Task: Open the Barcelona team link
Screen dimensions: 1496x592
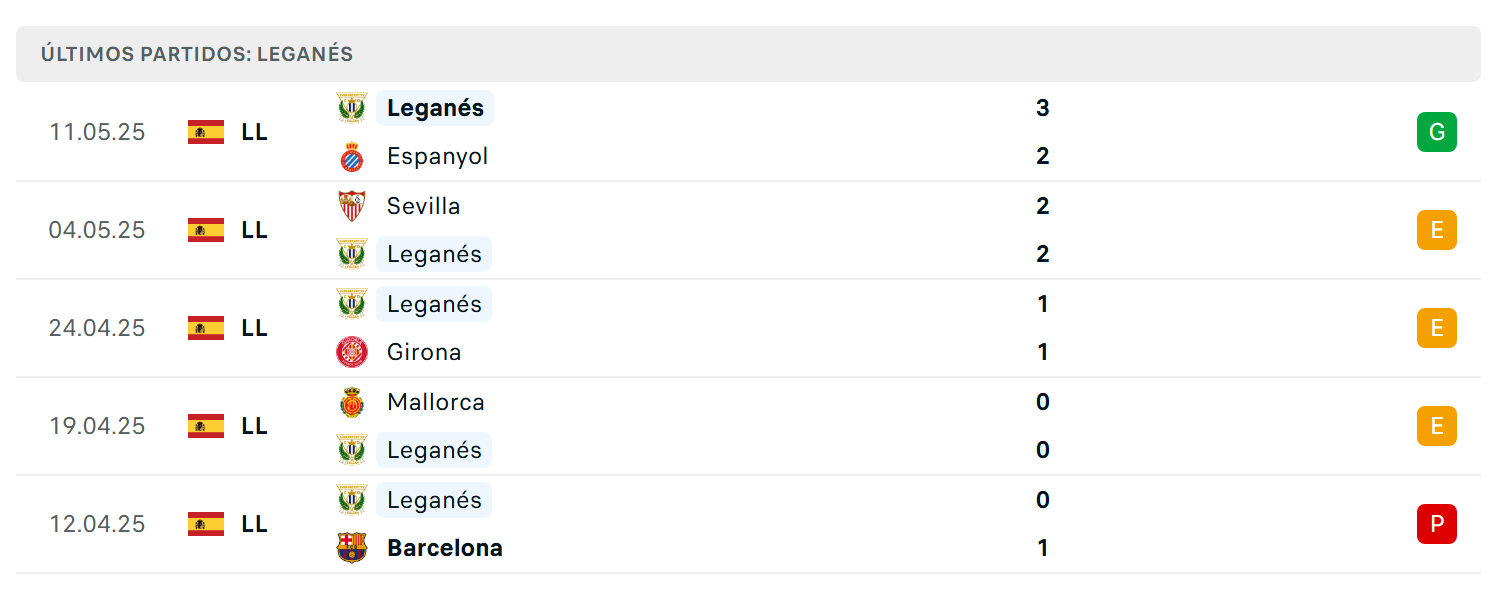Action: click(x=445, y=548)
